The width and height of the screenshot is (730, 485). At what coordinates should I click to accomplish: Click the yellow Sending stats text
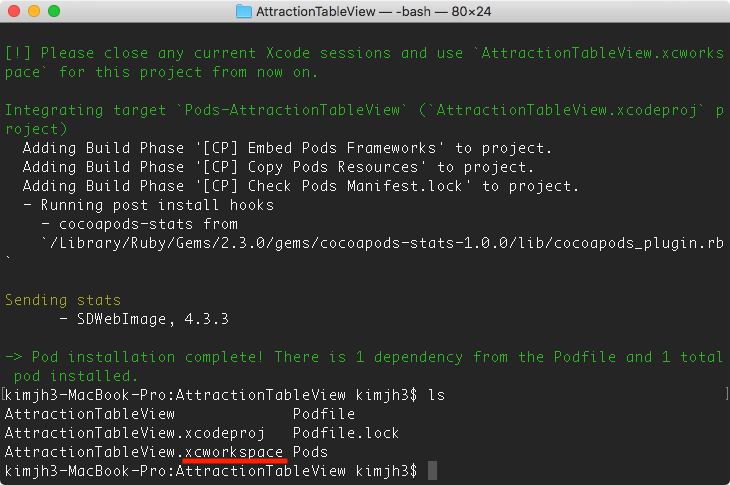62,300
